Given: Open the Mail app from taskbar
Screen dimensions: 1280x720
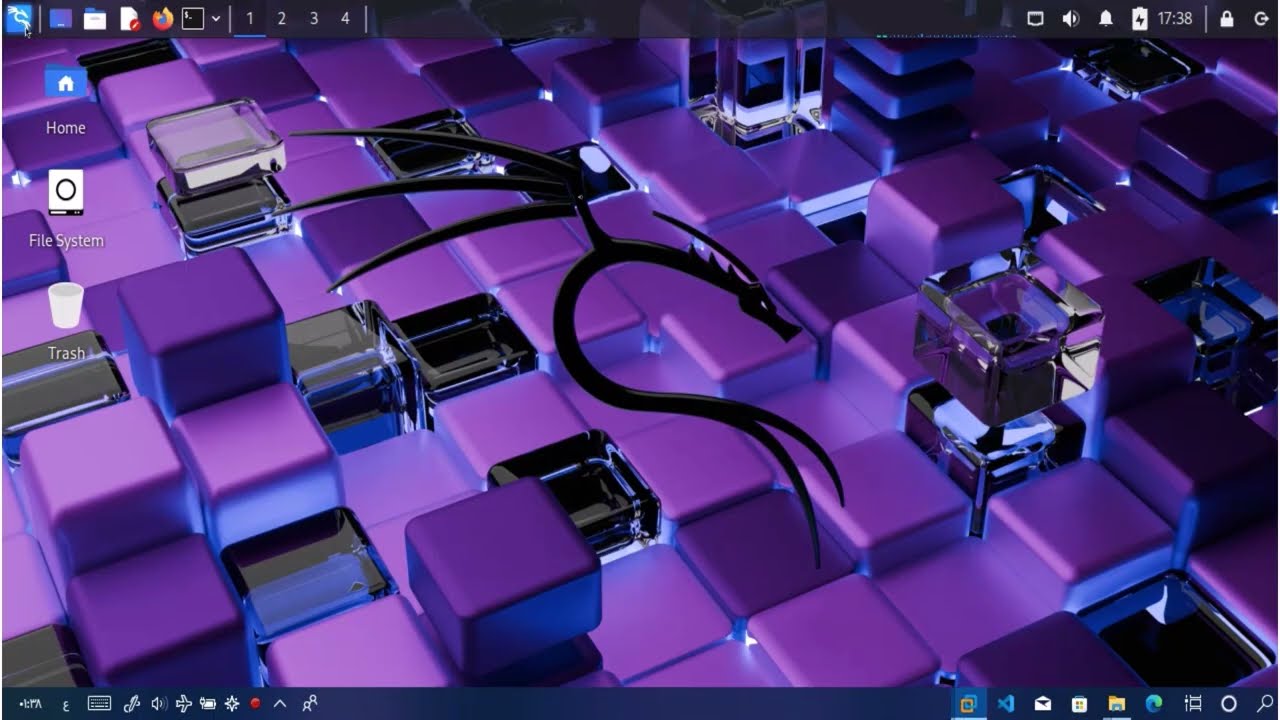Looking at the screenshot, I should 1043,704.
